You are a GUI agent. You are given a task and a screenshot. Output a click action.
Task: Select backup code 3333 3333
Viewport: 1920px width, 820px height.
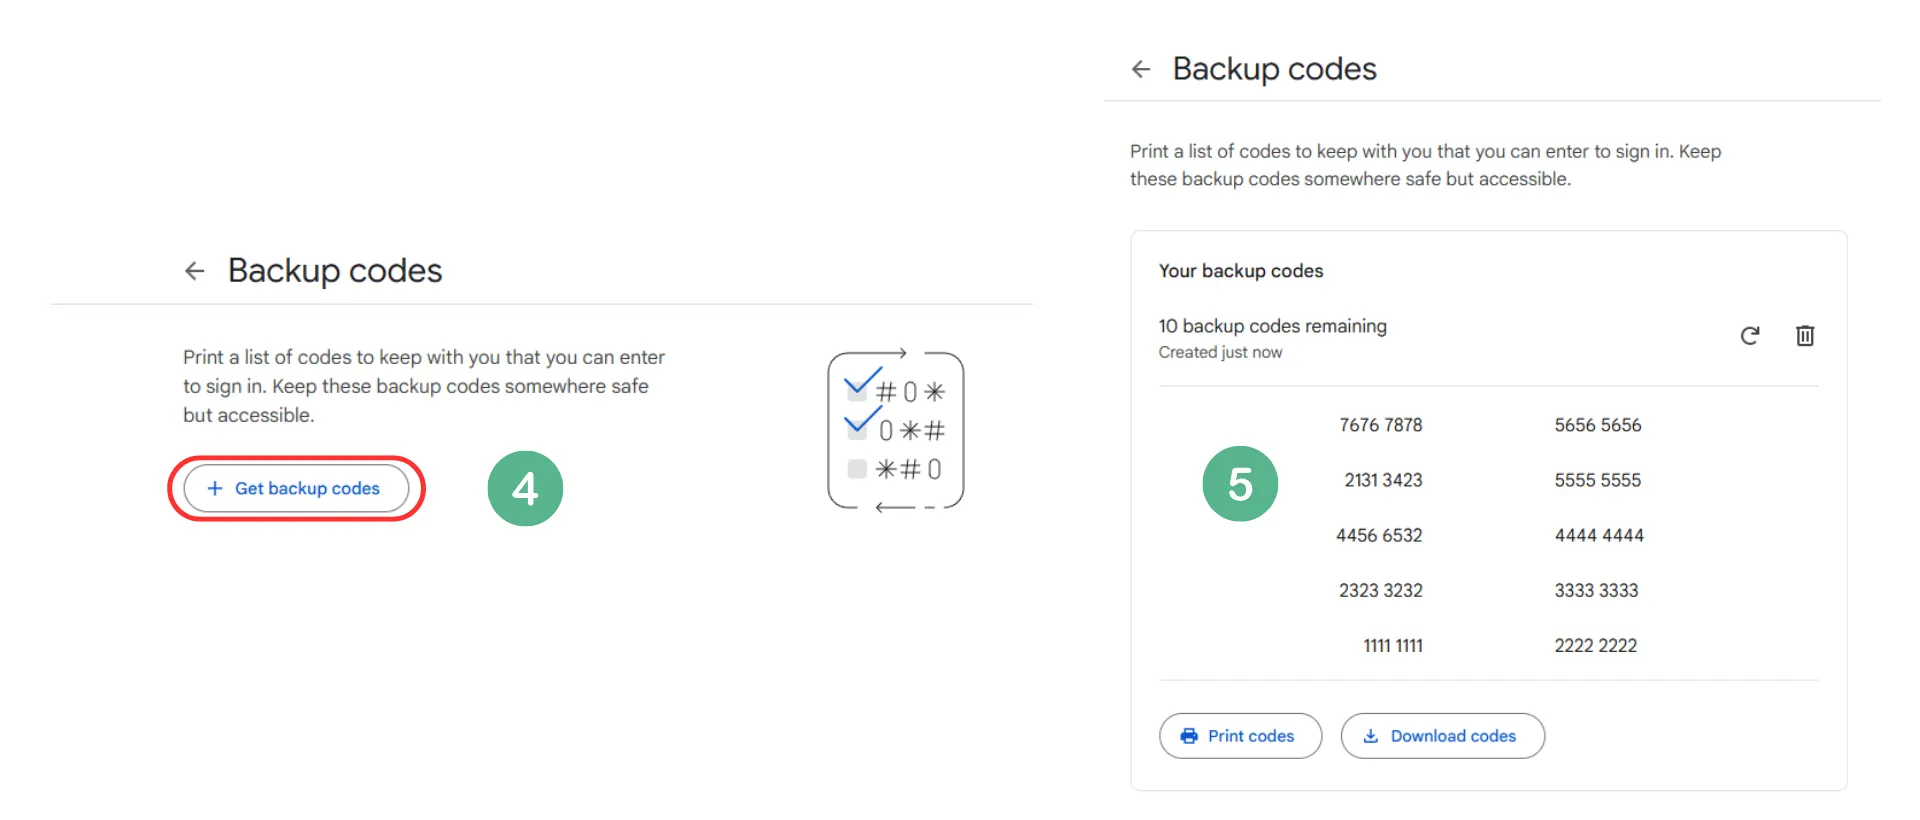click(x=1596, y=590)
